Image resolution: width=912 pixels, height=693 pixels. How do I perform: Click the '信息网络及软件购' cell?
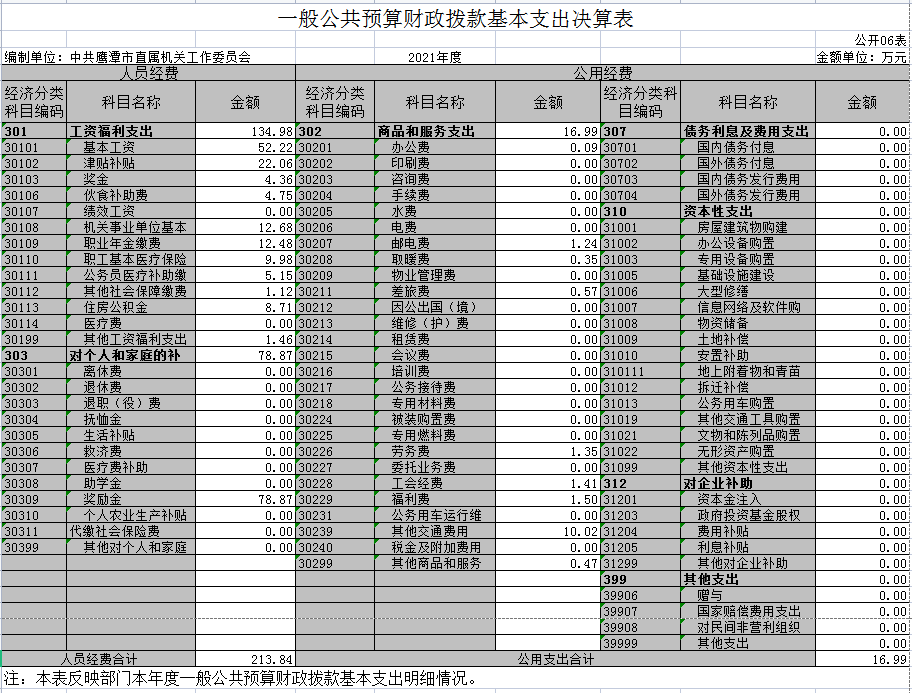tap(748, 307)
